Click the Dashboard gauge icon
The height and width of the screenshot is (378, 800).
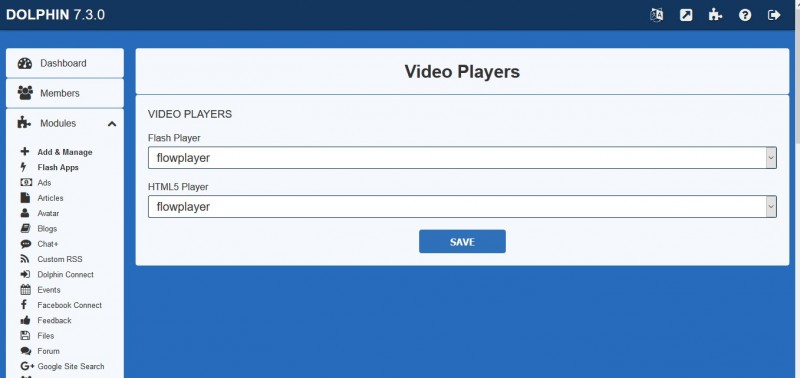(24, 63)
